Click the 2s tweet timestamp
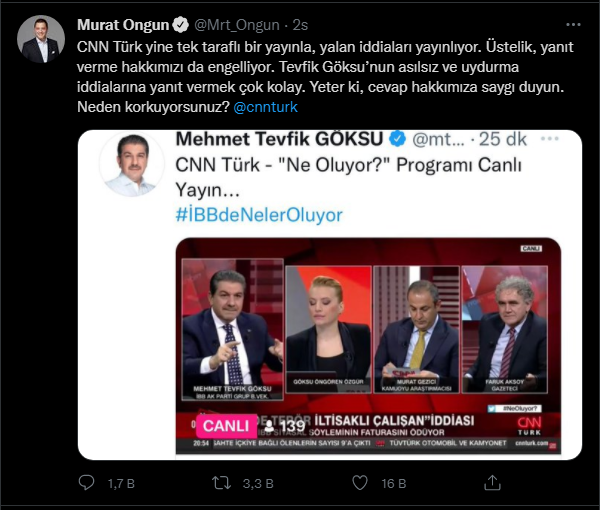This screenshot has height=510, width=600. 300,25
